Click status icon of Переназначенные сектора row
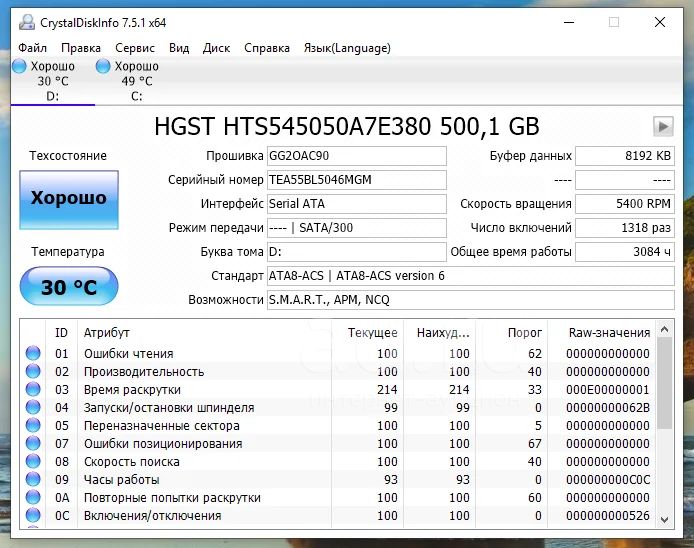This screenshot has height=548, width=694. pyautogui.click(x=33, y=425)
